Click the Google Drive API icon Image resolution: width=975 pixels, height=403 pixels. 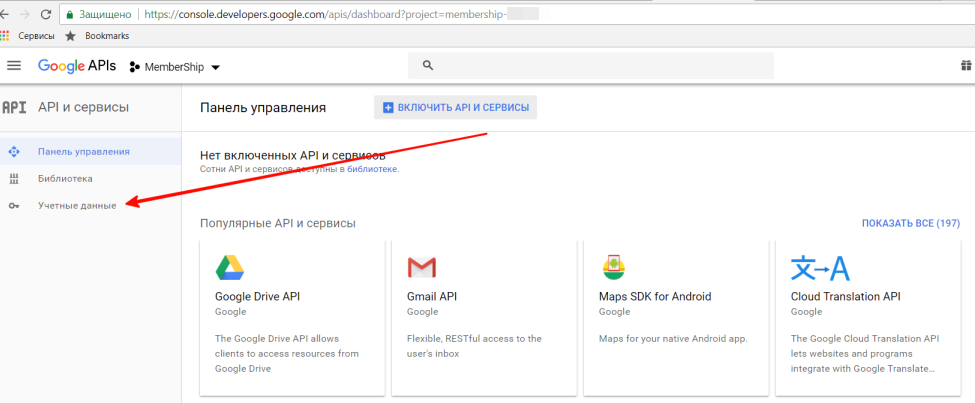coord(230,268)
